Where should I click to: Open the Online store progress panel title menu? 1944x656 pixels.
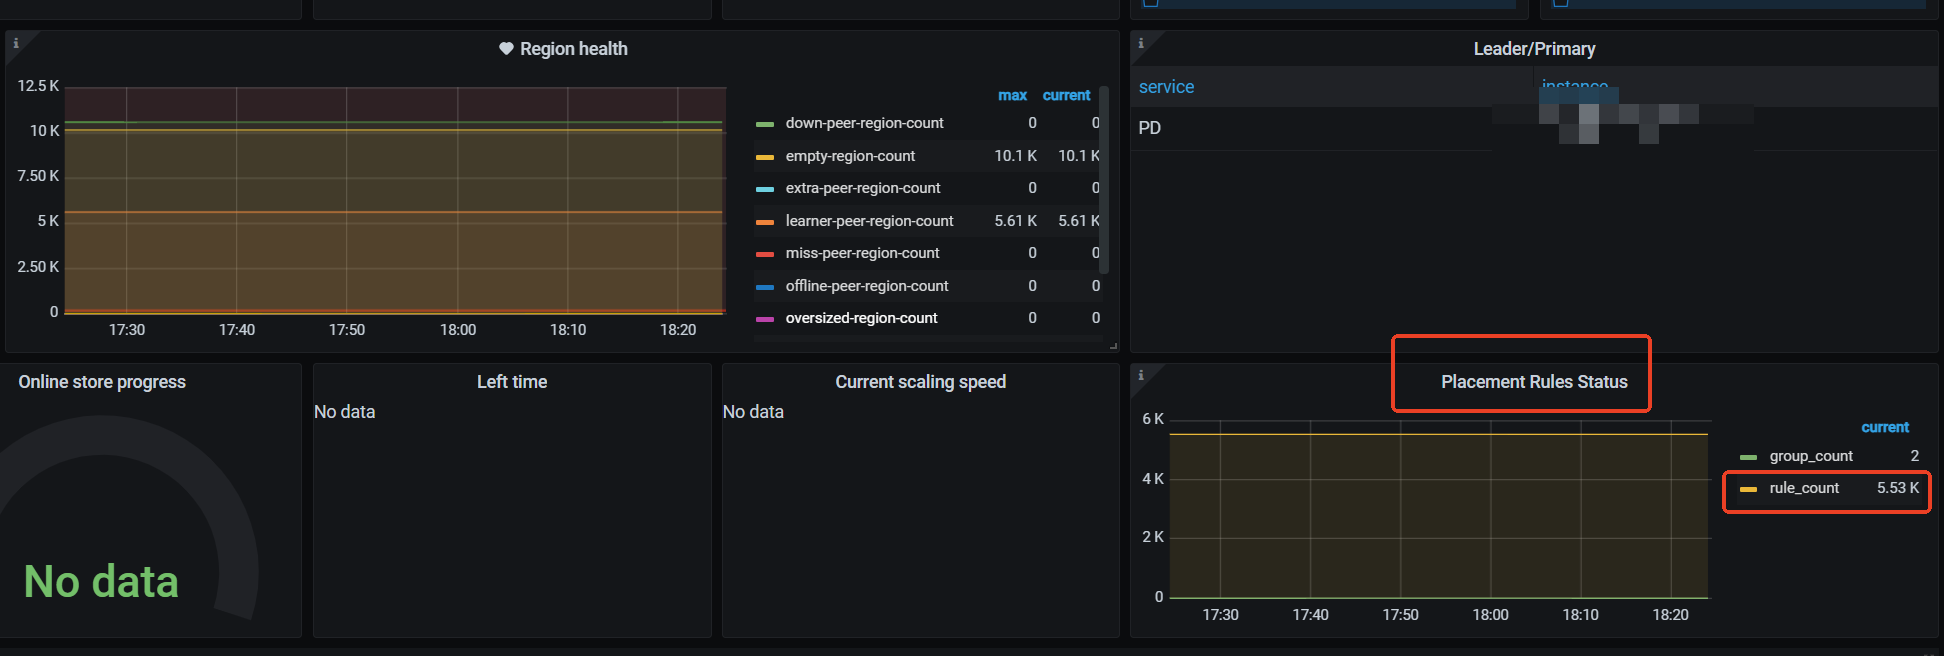coord(102,382)
